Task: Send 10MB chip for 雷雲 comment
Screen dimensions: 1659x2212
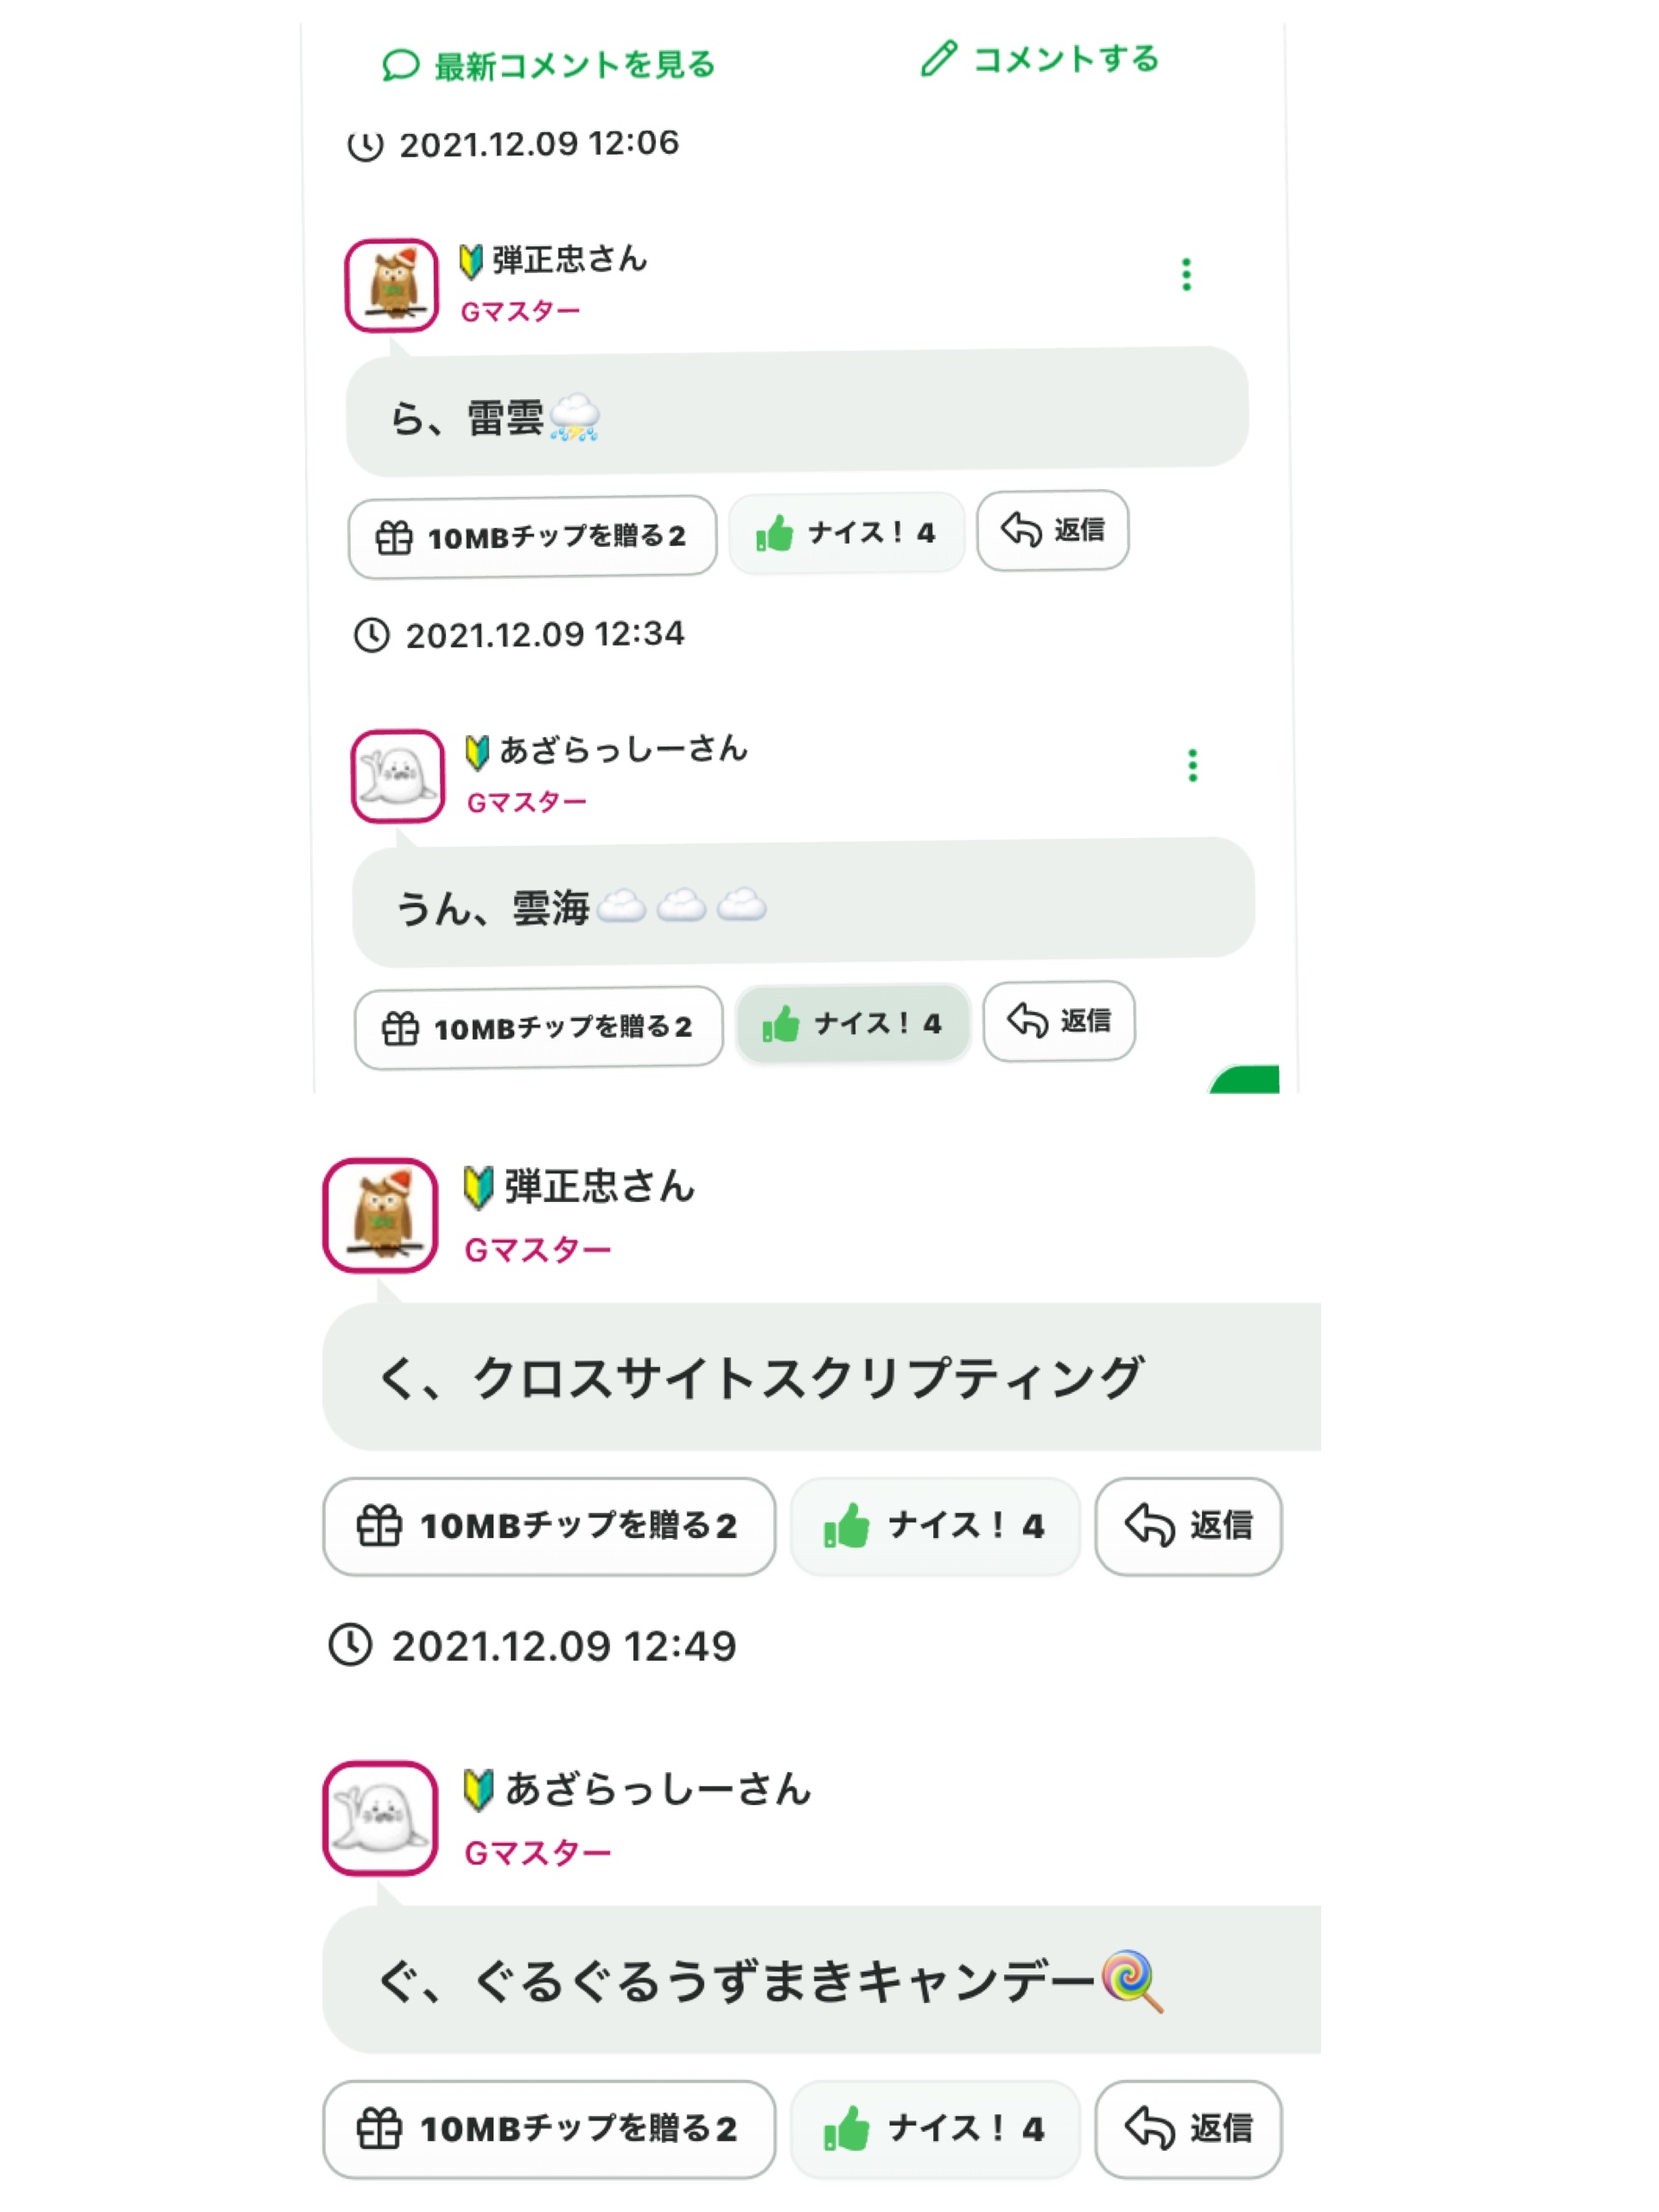Action: click(x=532, y=537)
